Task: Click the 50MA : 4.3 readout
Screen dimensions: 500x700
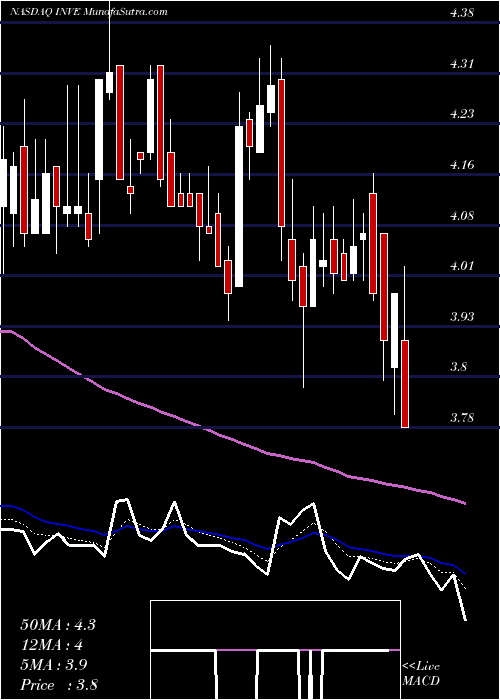Action: [58, 625]
